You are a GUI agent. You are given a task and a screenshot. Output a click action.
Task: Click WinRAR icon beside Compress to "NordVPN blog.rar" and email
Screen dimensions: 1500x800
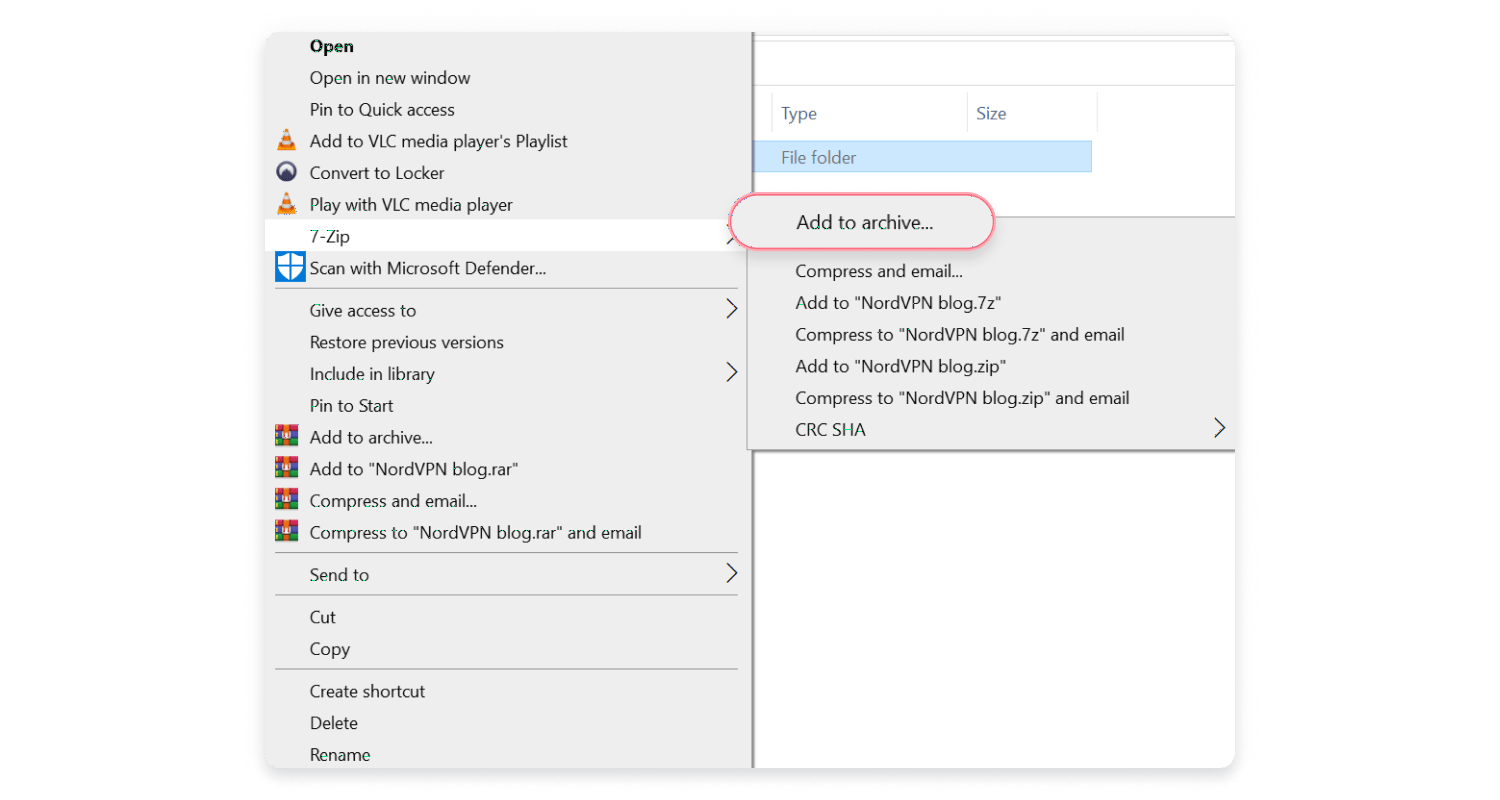point(287,532)
